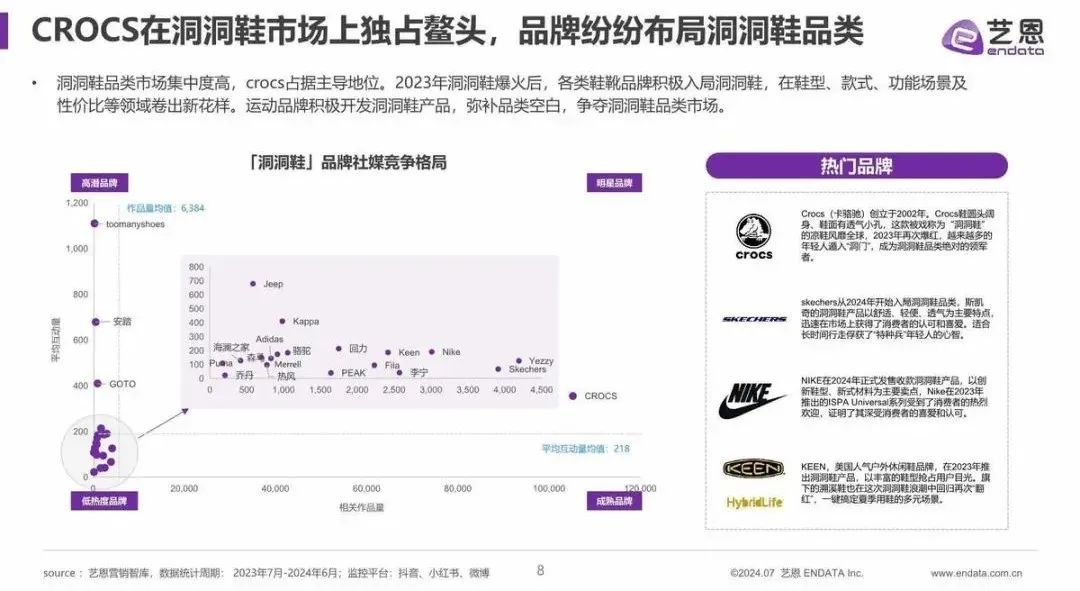
Task: Select the 回力 point in the inset chart
Action: 338,349
